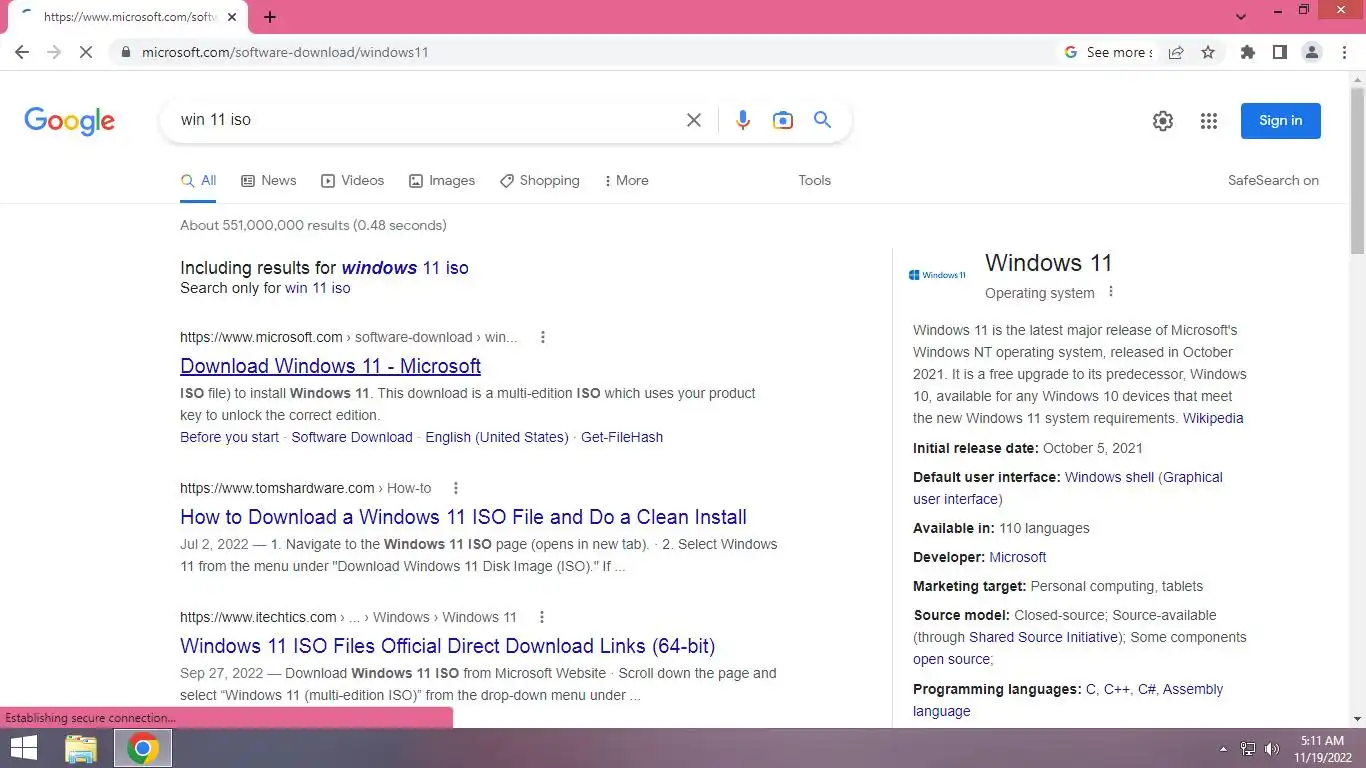Viewport: 1366px width, 768px height.
Task: Share this page from the address bar
Action: click(1176, 52)
